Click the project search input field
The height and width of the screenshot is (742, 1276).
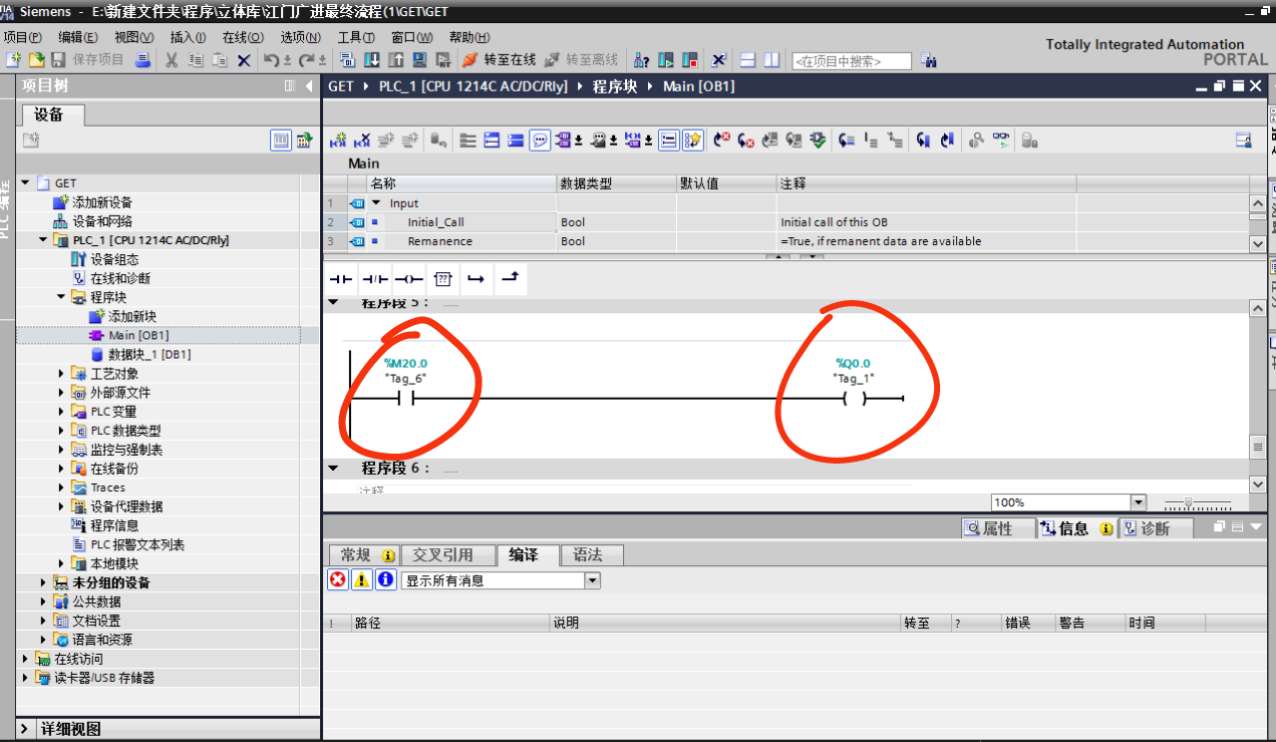(851, 61)
